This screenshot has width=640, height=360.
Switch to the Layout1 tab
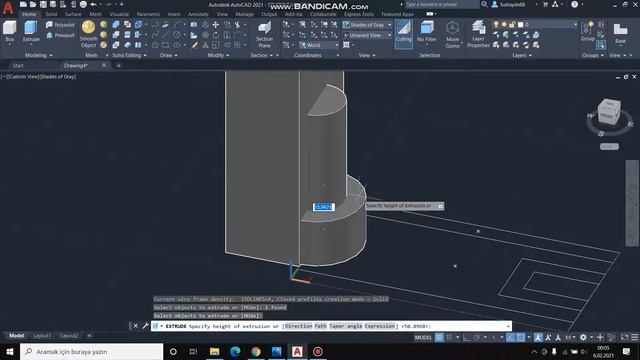click(x=42, y=336)
